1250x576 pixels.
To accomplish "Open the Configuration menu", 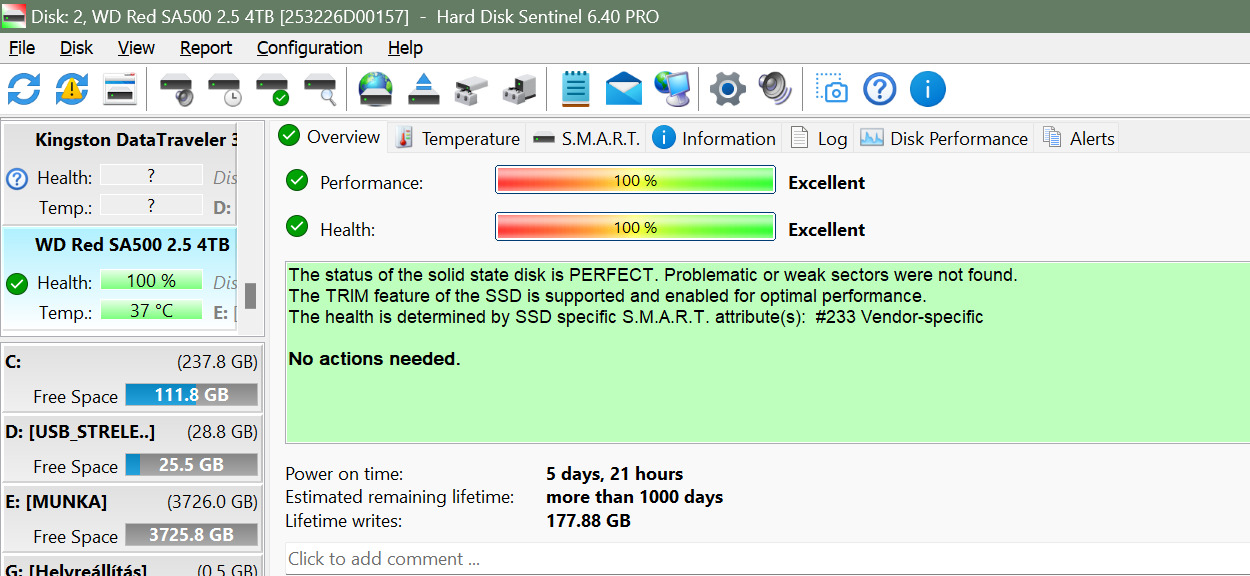I will [x=309, y=48].
